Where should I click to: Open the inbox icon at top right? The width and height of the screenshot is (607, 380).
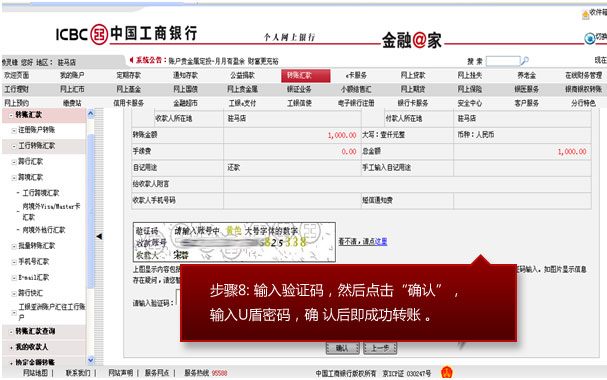(585, 15)
